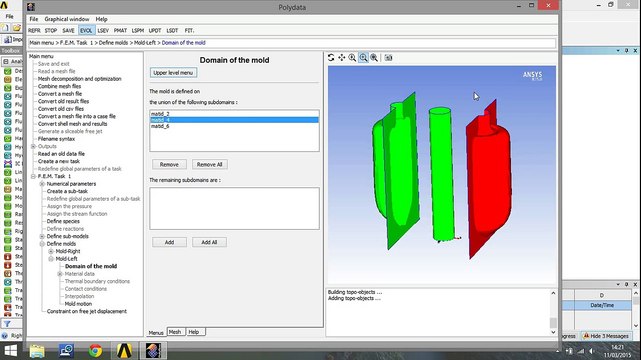641x360 pixels.
Task: Click Convert a mesh file into a case file
Action: (76, 116)
